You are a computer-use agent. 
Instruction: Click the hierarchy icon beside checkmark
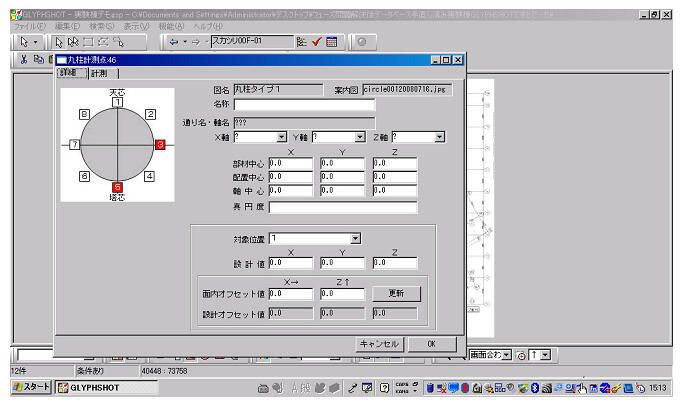click(x=302, y=42)
